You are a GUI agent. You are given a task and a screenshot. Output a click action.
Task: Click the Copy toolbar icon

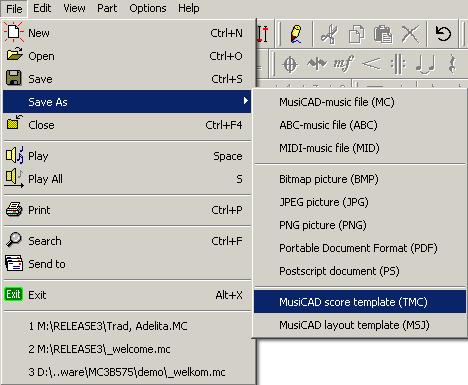point(356,34)
